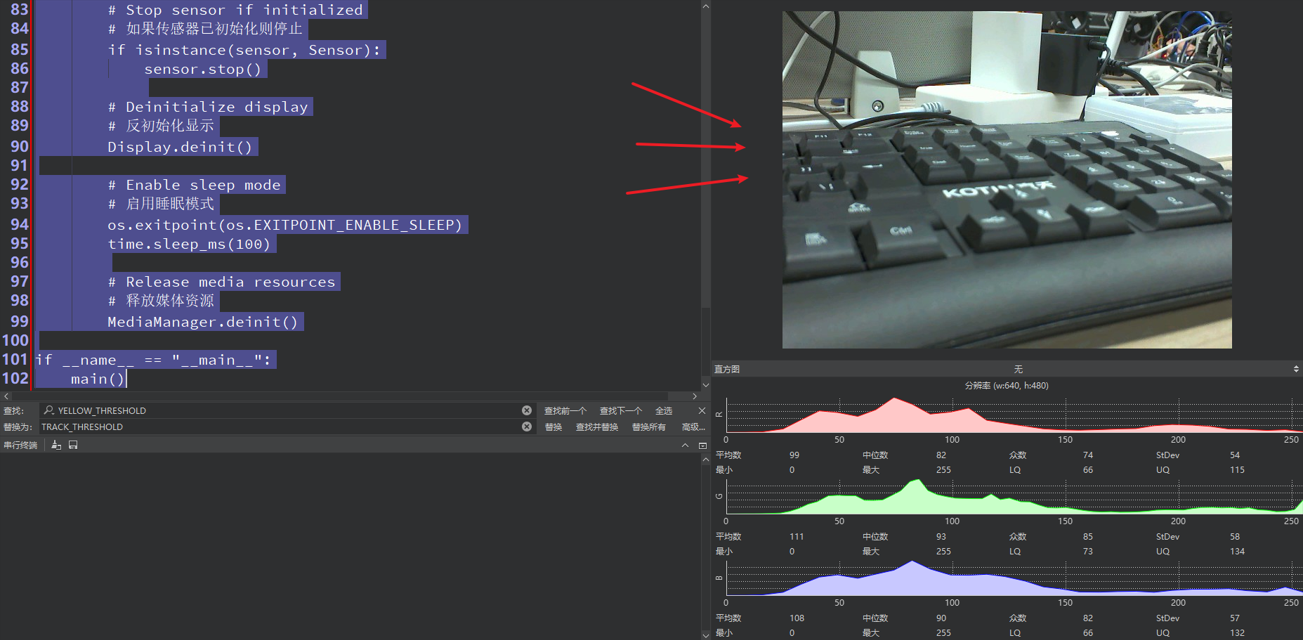Click 全选 (select all) in find bar
The image size is (1303, 640).
coord(663,411)
